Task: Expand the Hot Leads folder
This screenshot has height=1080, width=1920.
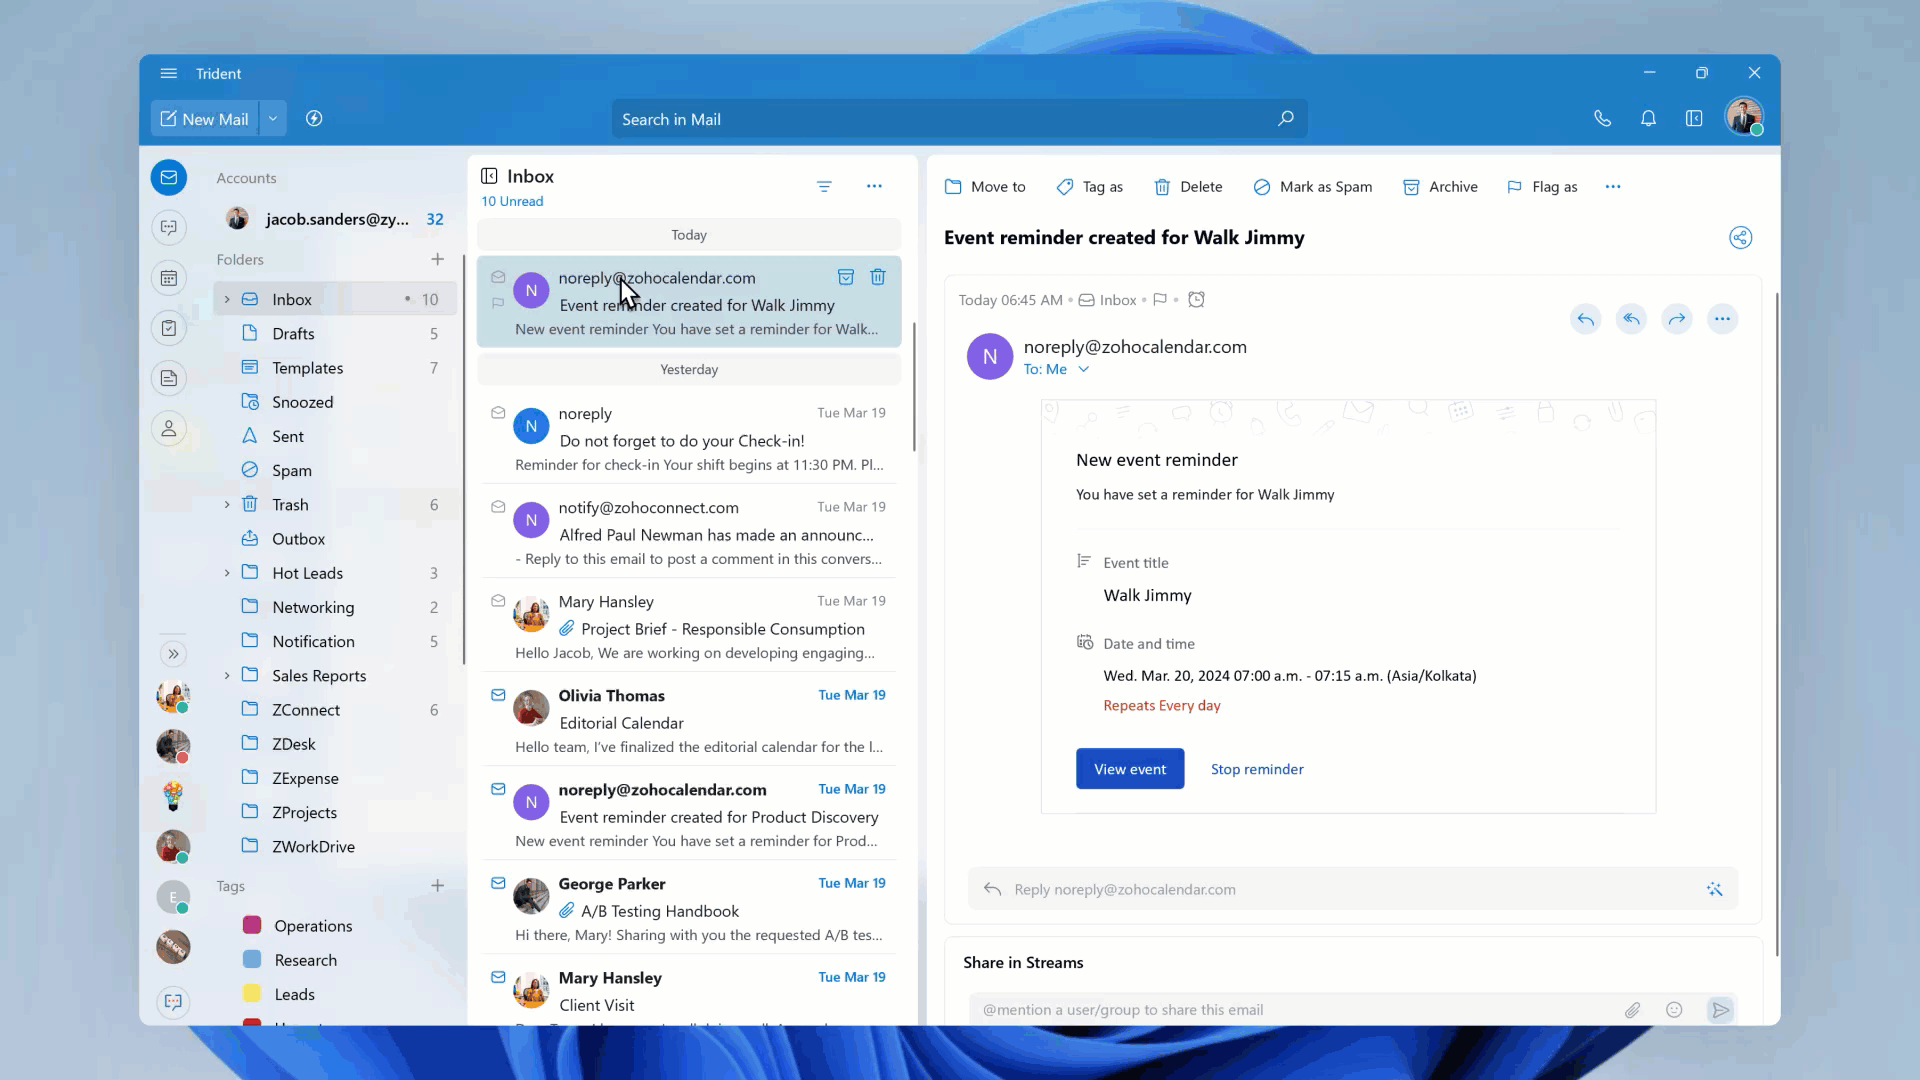Action: coord(227,572)
